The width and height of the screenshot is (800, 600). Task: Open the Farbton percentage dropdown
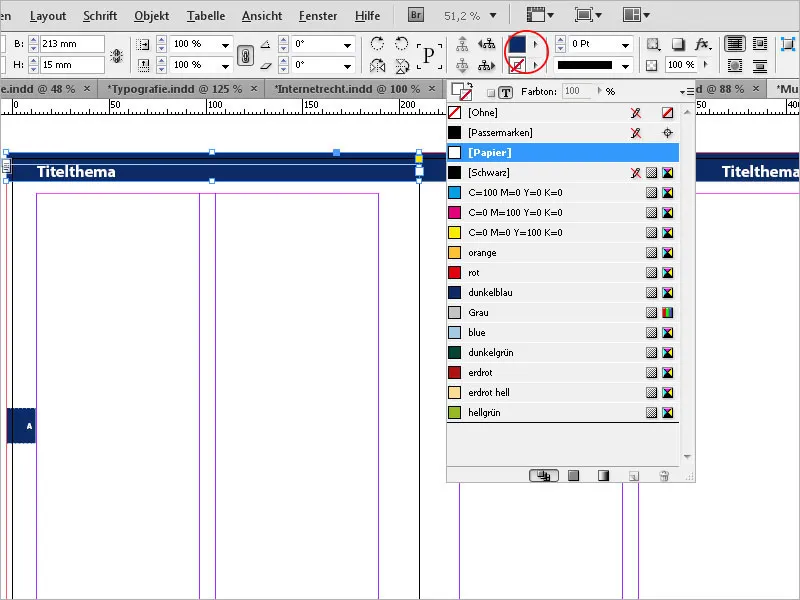(x=597, y=91)
